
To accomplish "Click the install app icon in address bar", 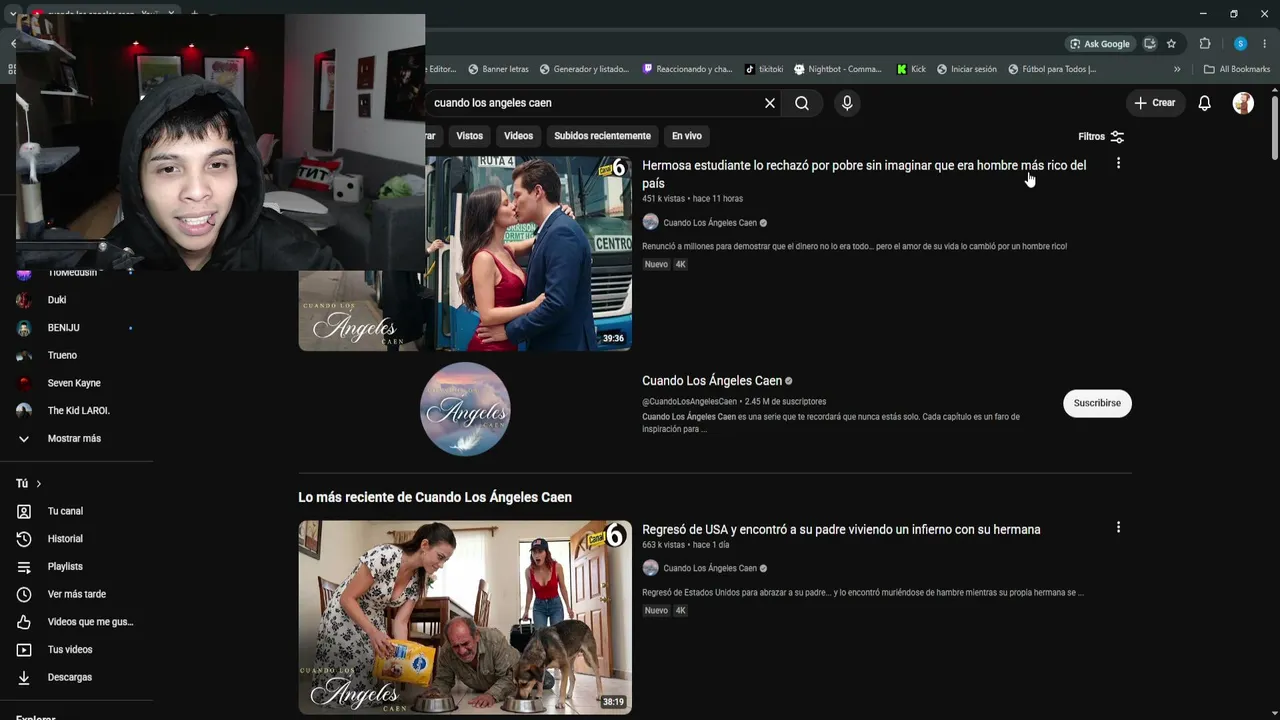I will [1150, 44].
